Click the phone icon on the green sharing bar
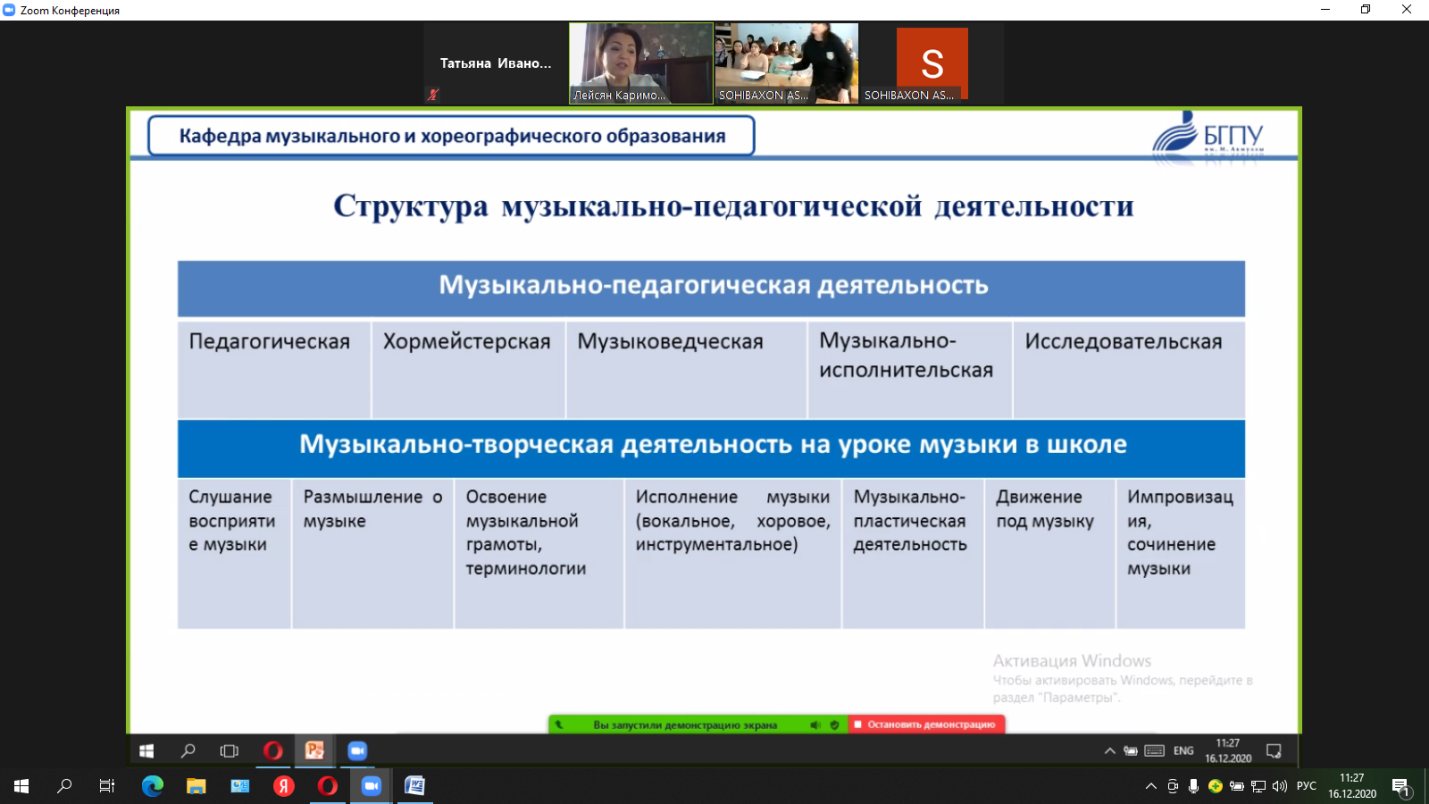Screen dimensions: 1429x804 pyautogui.click(x=559, y=725)
